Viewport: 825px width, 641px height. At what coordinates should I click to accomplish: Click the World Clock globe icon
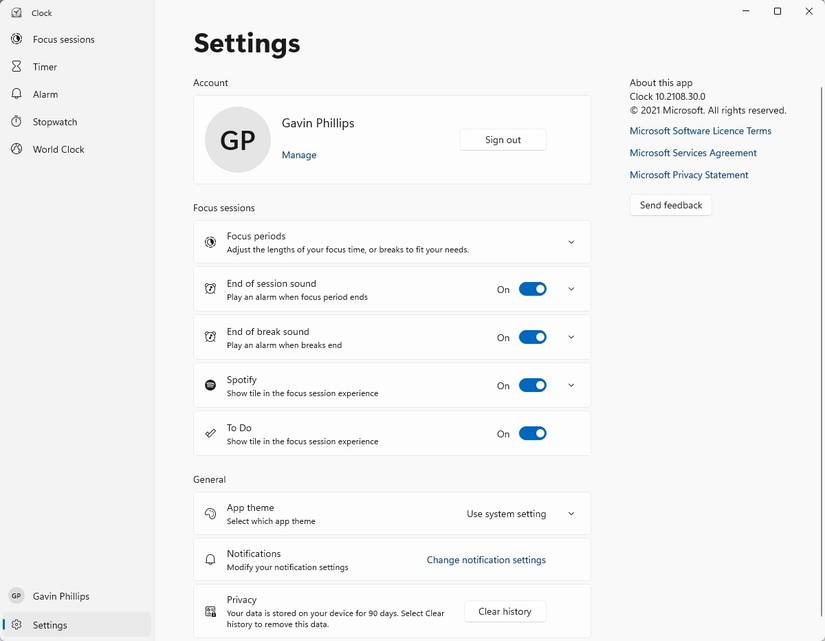pos(16,149)
